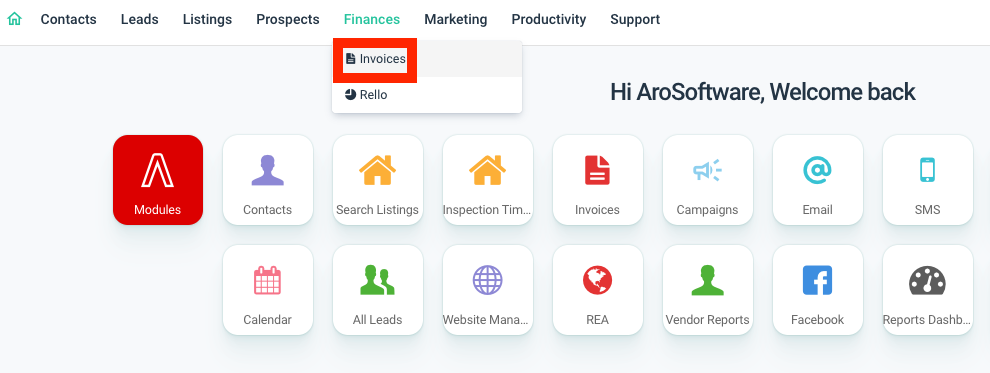Open the Website Manager globe tile
Screen dimensions: 990x373
(487, 290)
